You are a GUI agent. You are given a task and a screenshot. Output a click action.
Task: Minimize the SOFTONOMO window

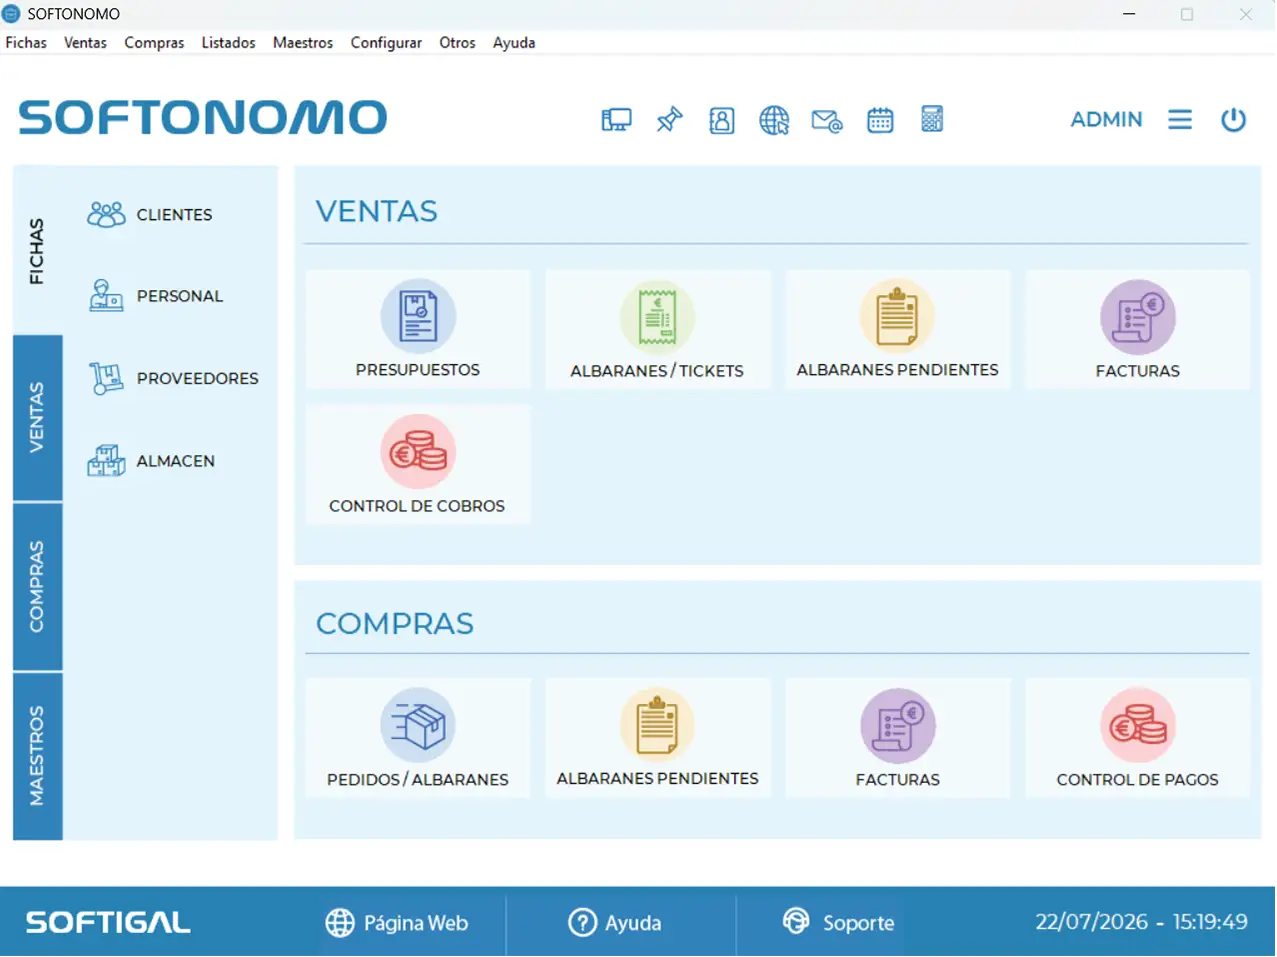1129,14
